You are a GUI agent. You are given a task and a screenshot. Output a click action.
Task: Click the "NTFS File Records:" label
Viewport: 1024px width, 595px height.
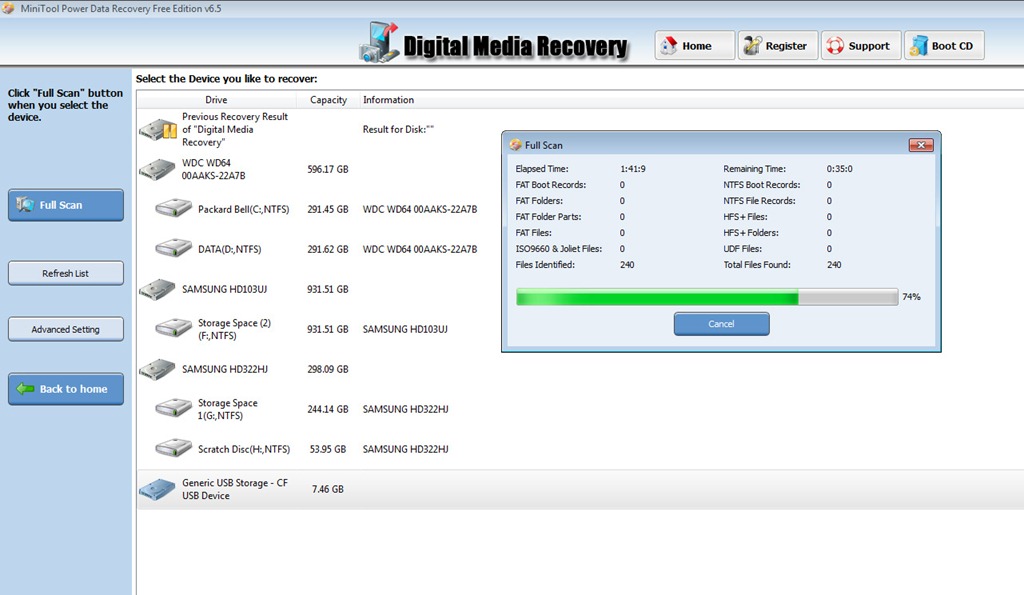(760, 201)
